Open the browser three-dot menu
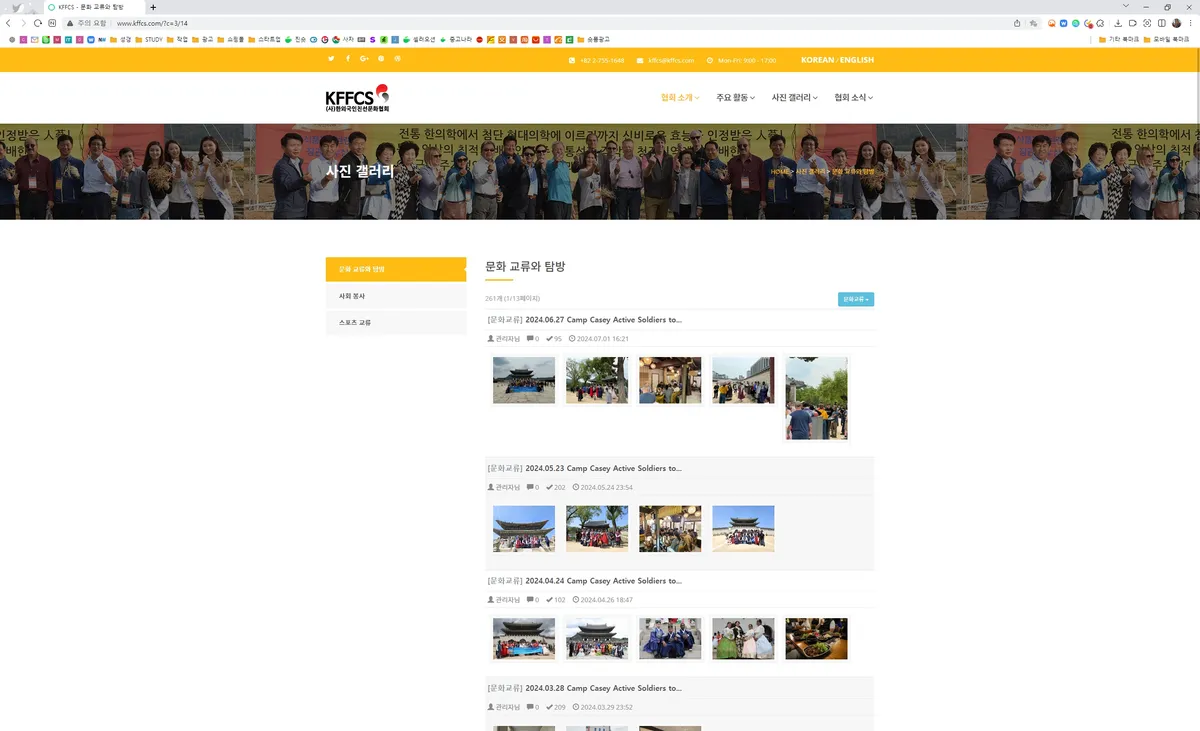The height and width of the screenshot is (731, 1200). [1189, 23]
